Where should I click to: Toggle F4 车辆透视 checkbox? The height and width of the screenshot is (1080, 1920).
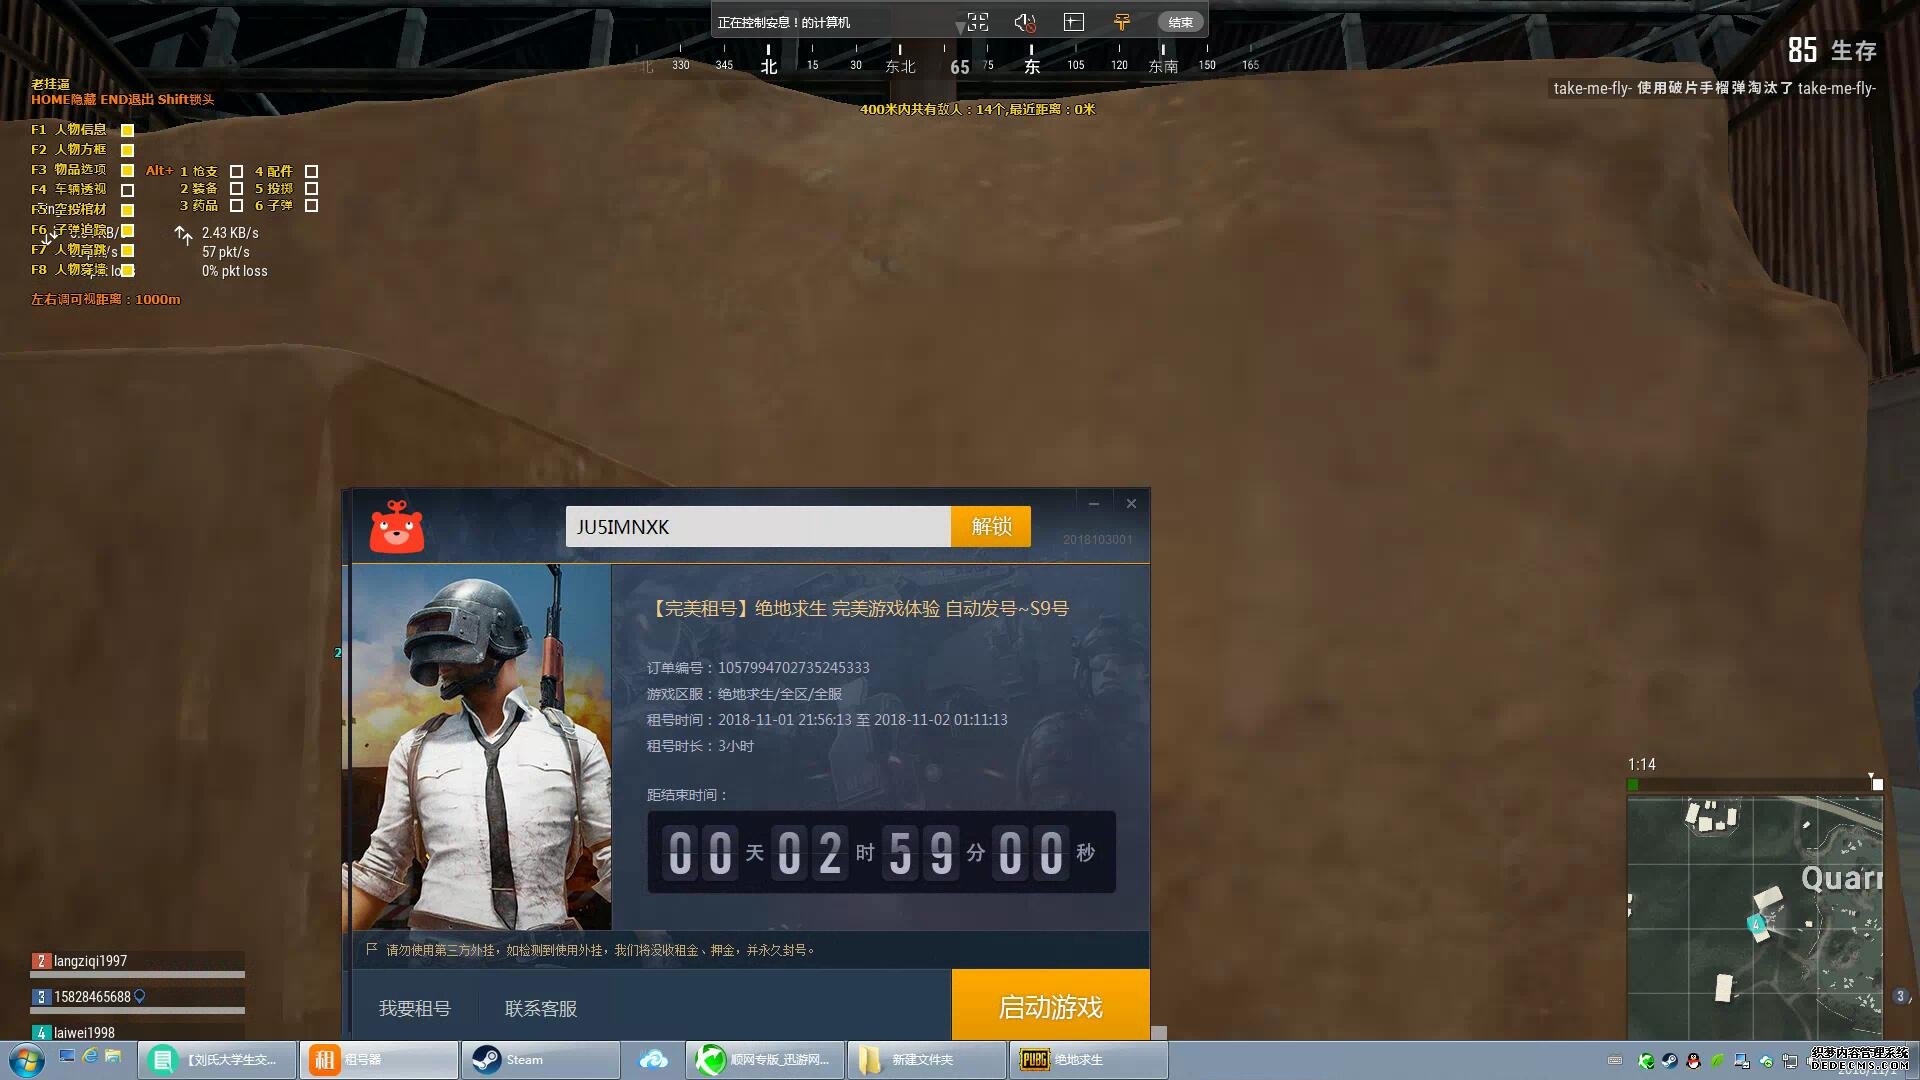127,190
